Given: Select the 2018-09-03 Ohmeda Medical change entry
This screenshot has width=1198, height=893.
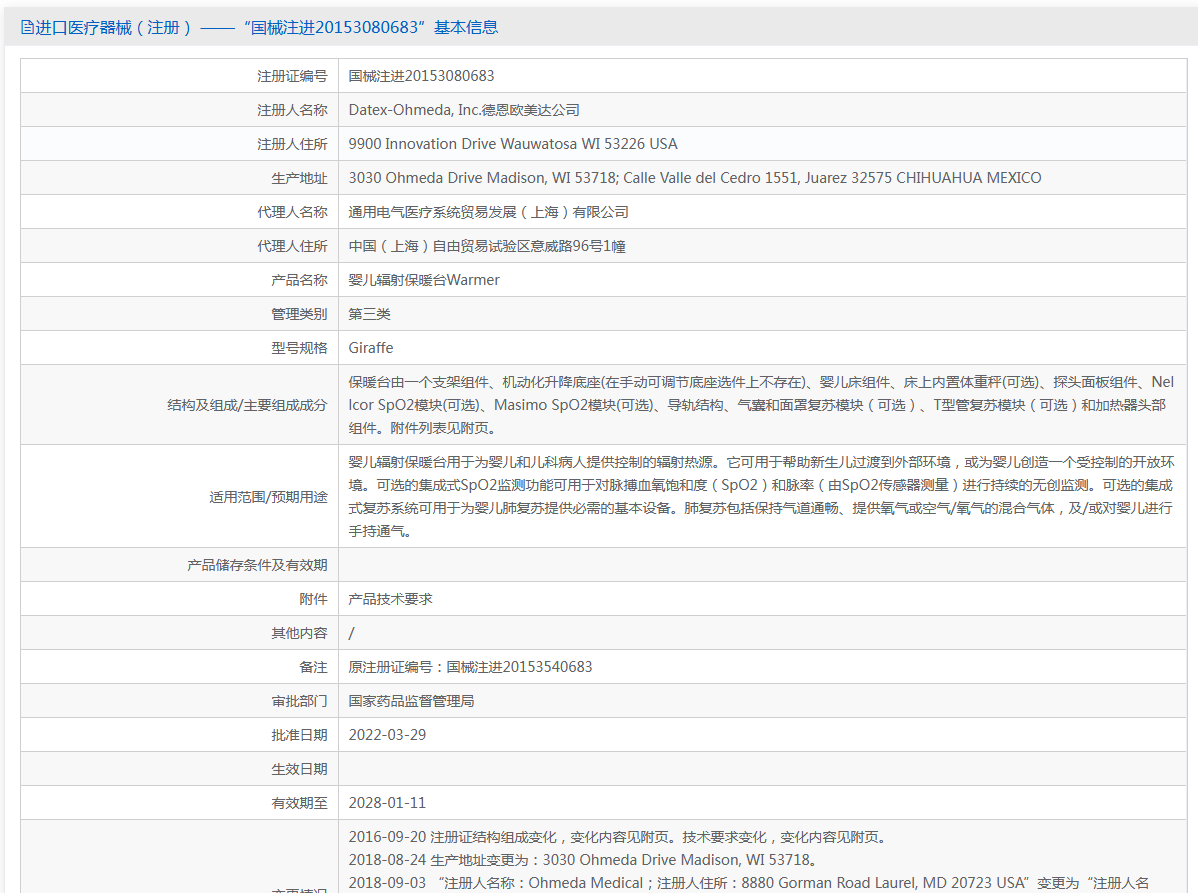Looking at the screenshot, I should tap(749, 883).
